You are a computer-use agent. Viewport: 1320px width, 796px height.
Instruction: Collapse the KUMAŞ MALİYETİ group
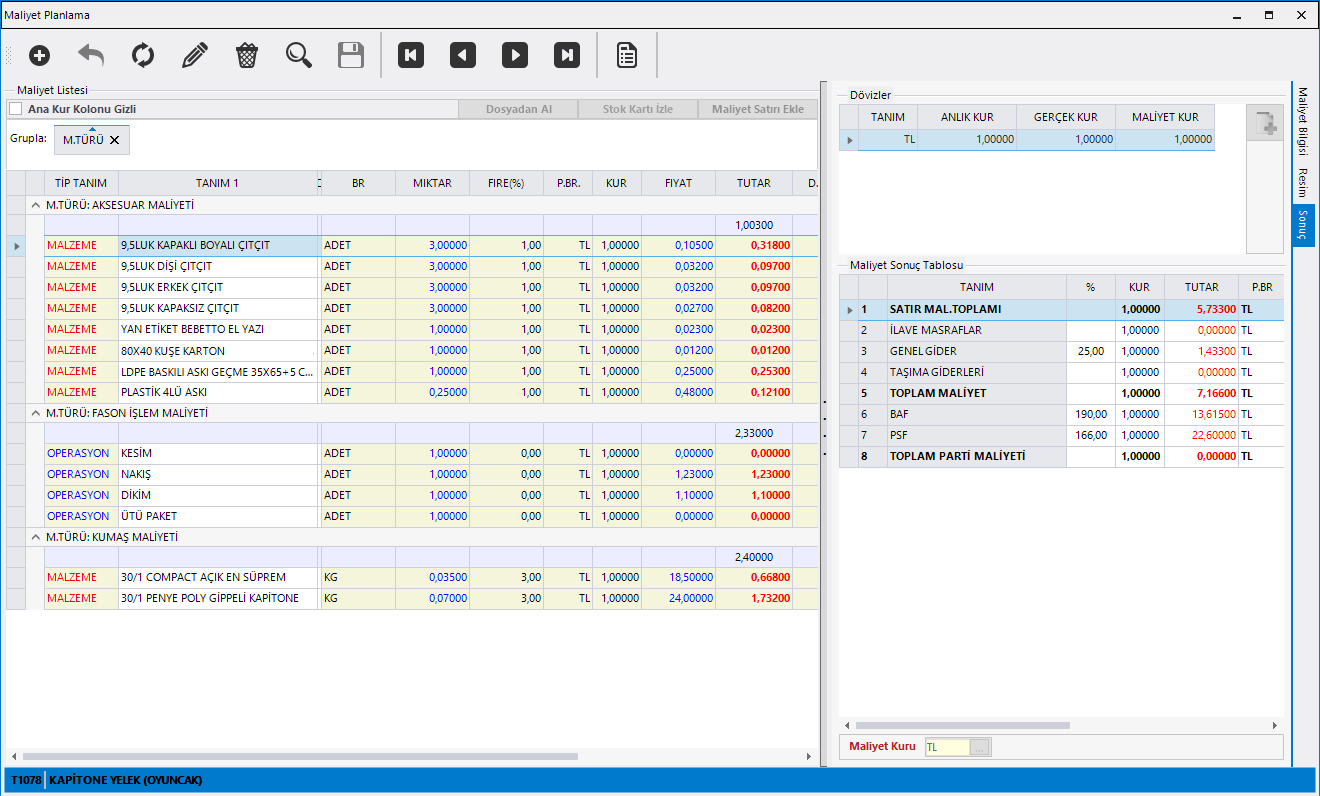(x=36, y=537)
